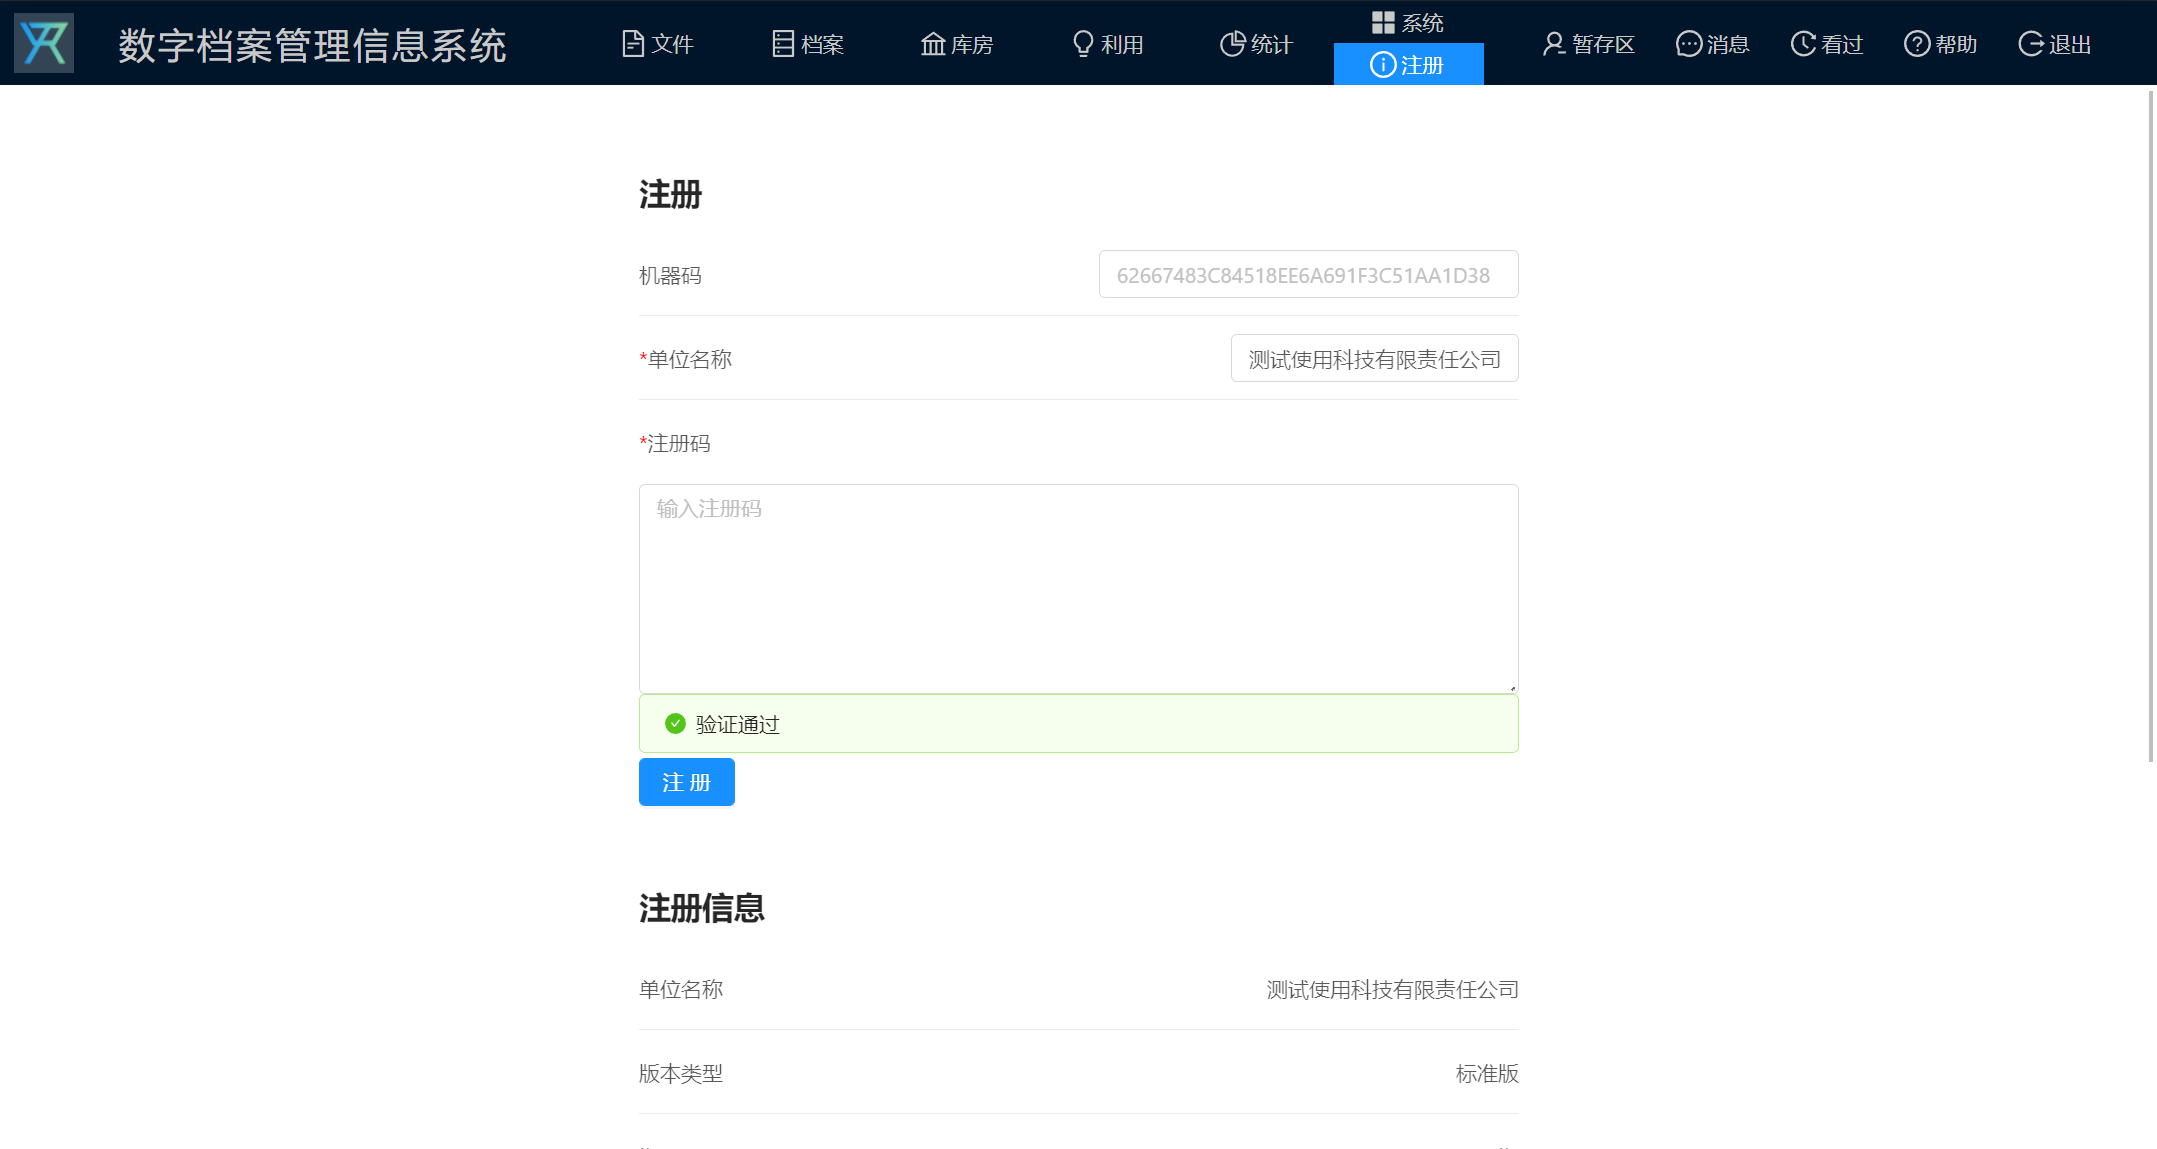This screenshot has height=1149, width=2157.
Task: Click the 帮助 question mark icon
Action: click(1917, 44)
